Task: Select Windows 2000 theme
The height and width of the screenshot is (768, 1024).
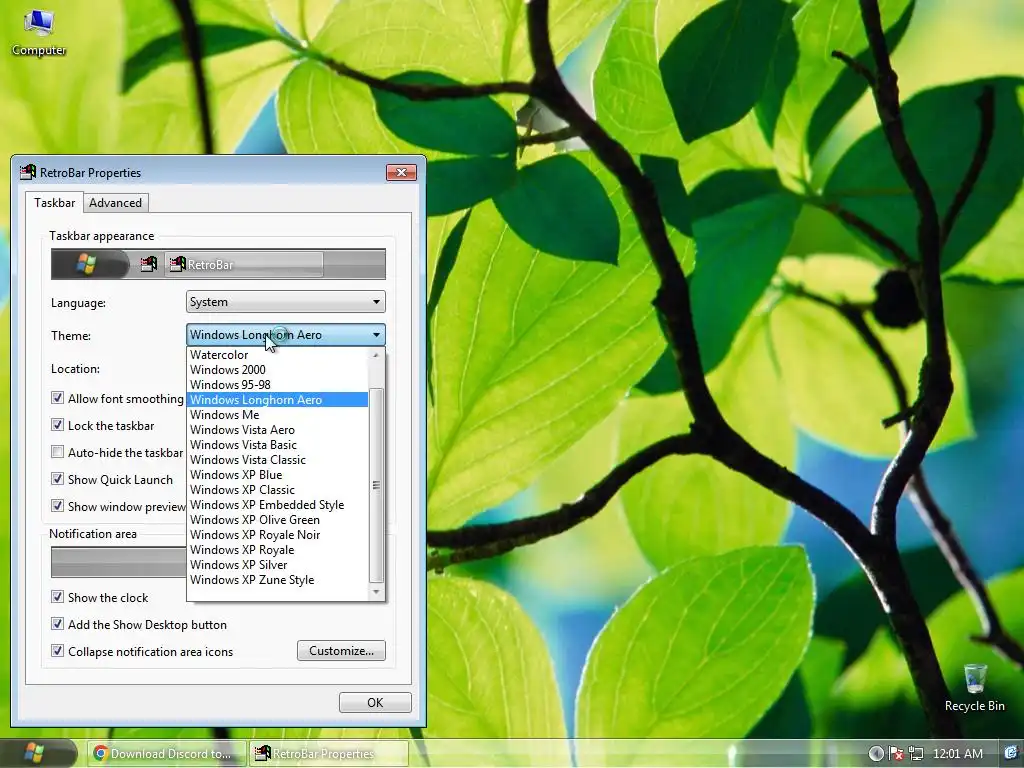Action: (x=278, y=370)
